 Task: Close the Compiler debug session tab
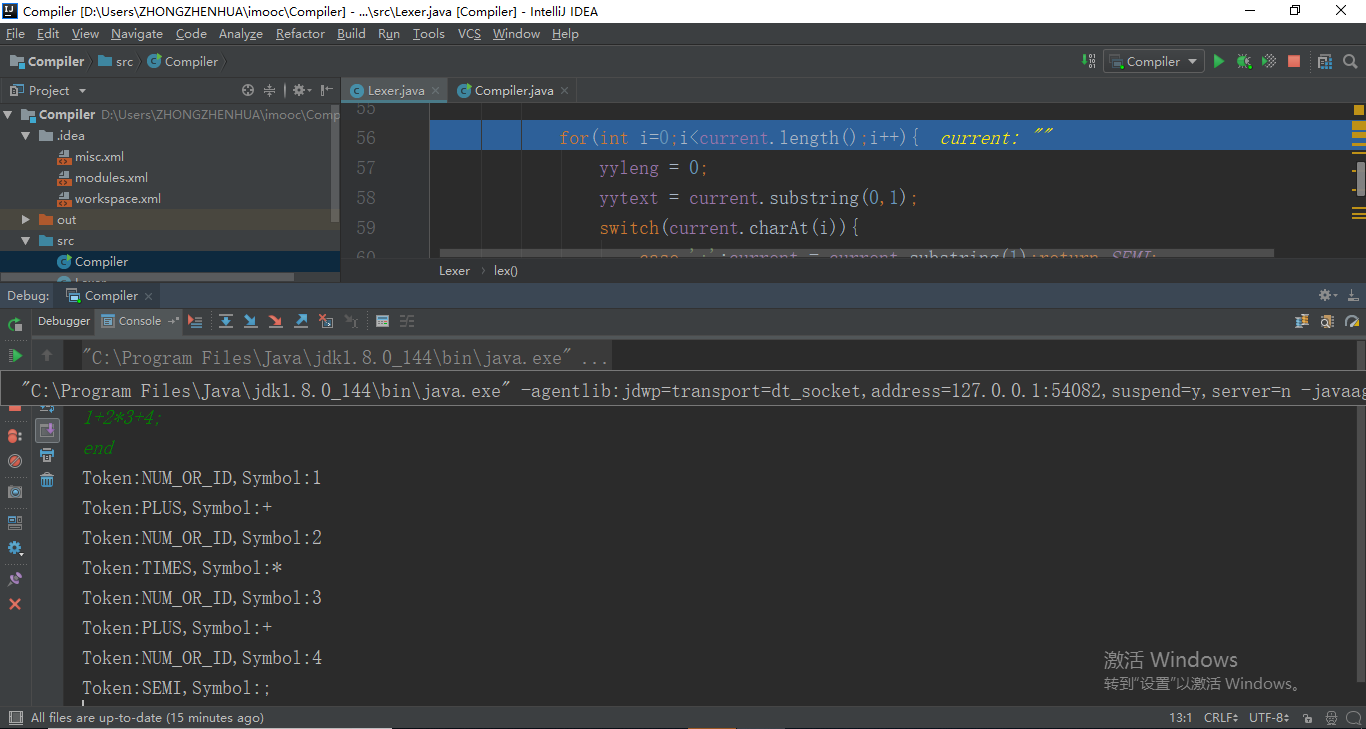pyautogui.click(x=148, y=296)
